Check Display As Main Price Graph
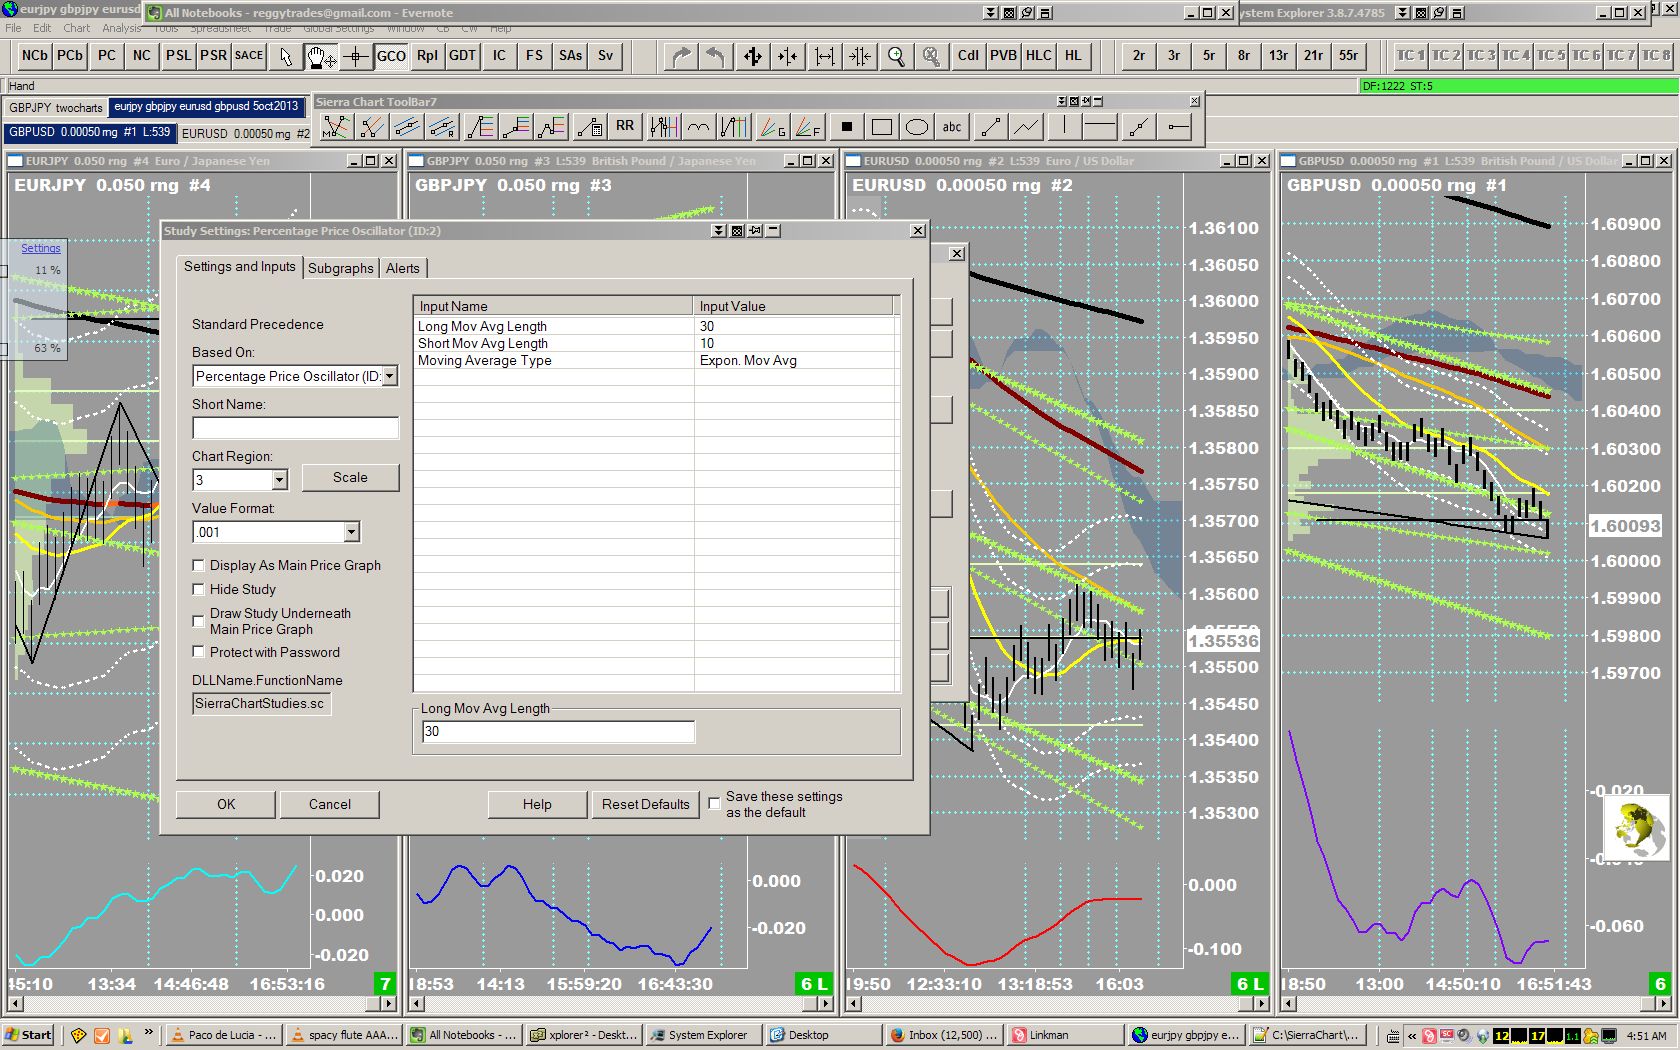The image size is (1680, 1050). pos(199,566)
